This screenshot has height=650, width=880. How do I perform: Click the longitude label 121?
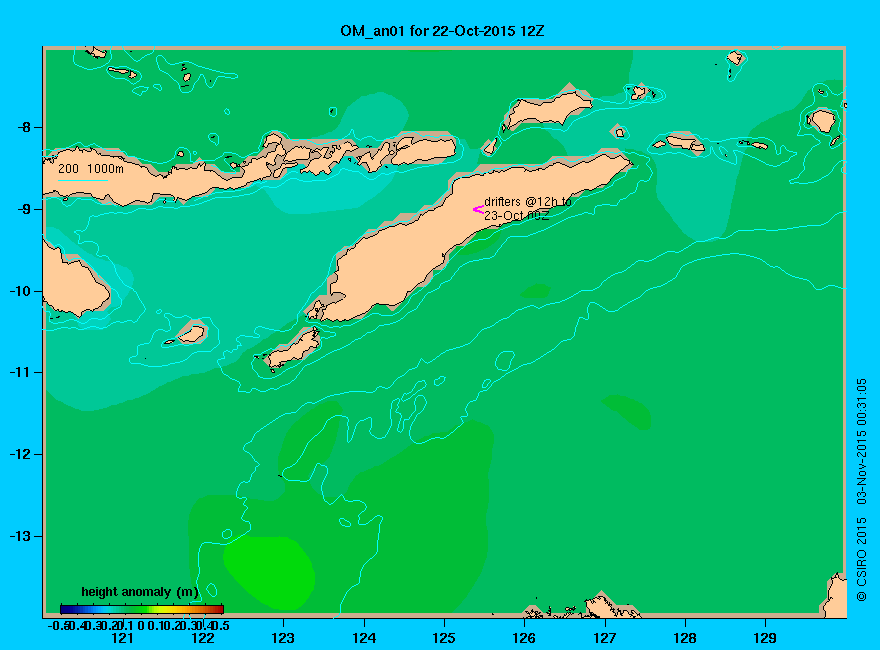pos(122,638)
